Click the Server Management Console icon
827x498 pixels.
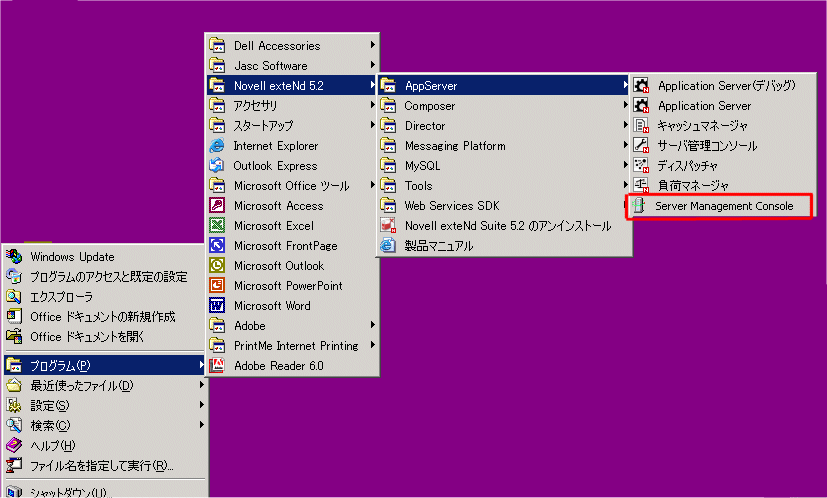639,206
